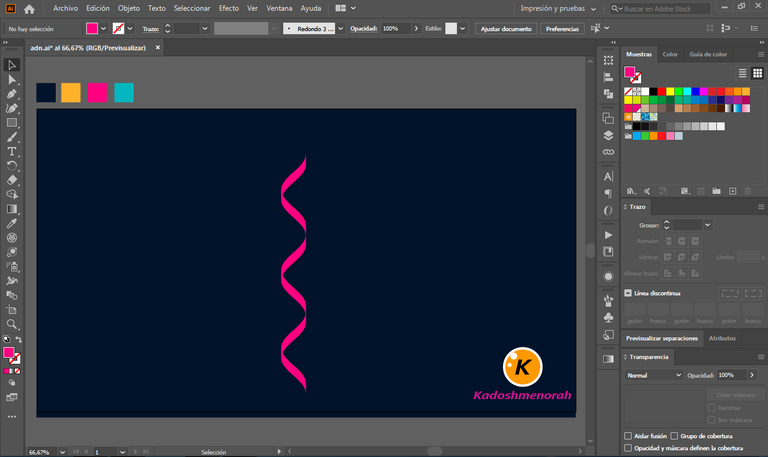
Task: Open the fill color dropdown in control bar
Action: [103, 28]
